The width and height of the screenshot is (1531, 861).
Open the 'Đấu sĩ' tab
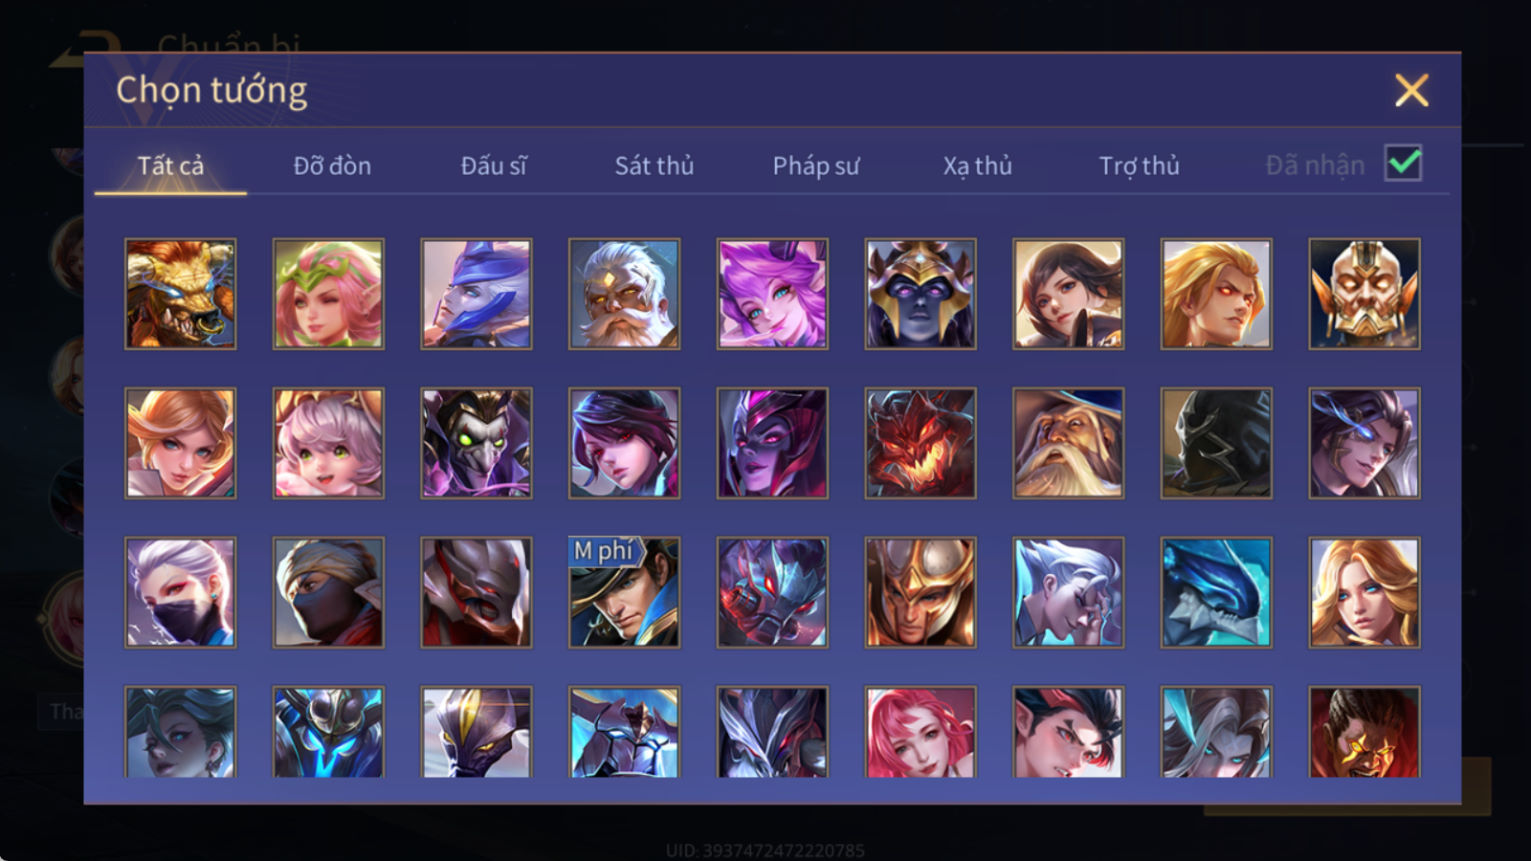pos(493,165)
